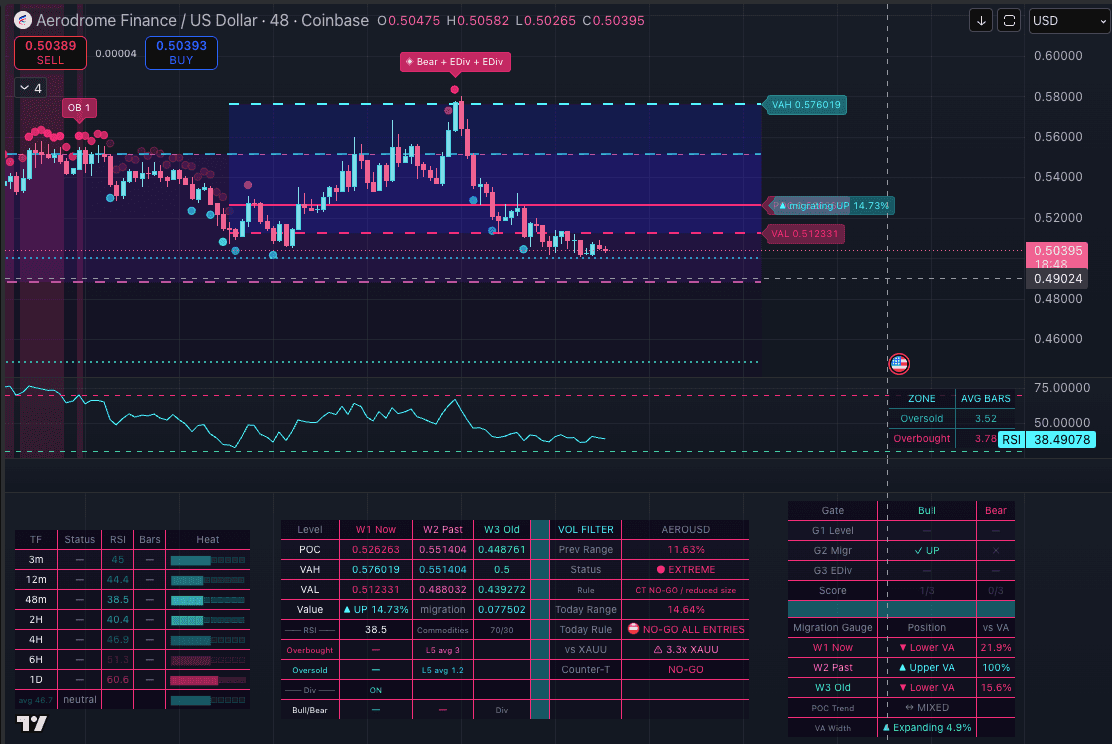This screenshot has height=744, width=1112.
Task: Click the G2 Migr UP checkmark cell
Action: coord(926,550)
